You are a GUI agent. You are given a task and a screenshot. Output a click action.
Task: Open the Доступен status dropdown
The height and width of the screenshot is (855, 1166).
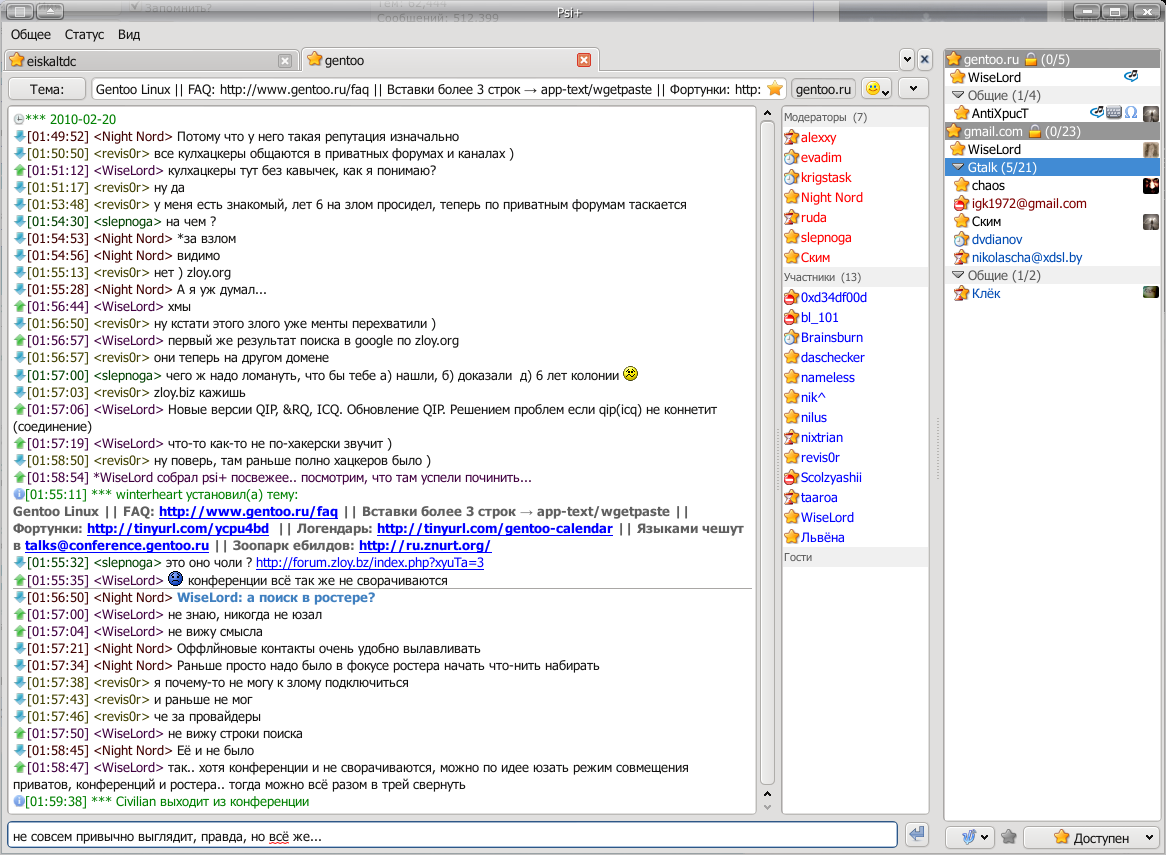pyautogui.click(x=1090, y=837)
